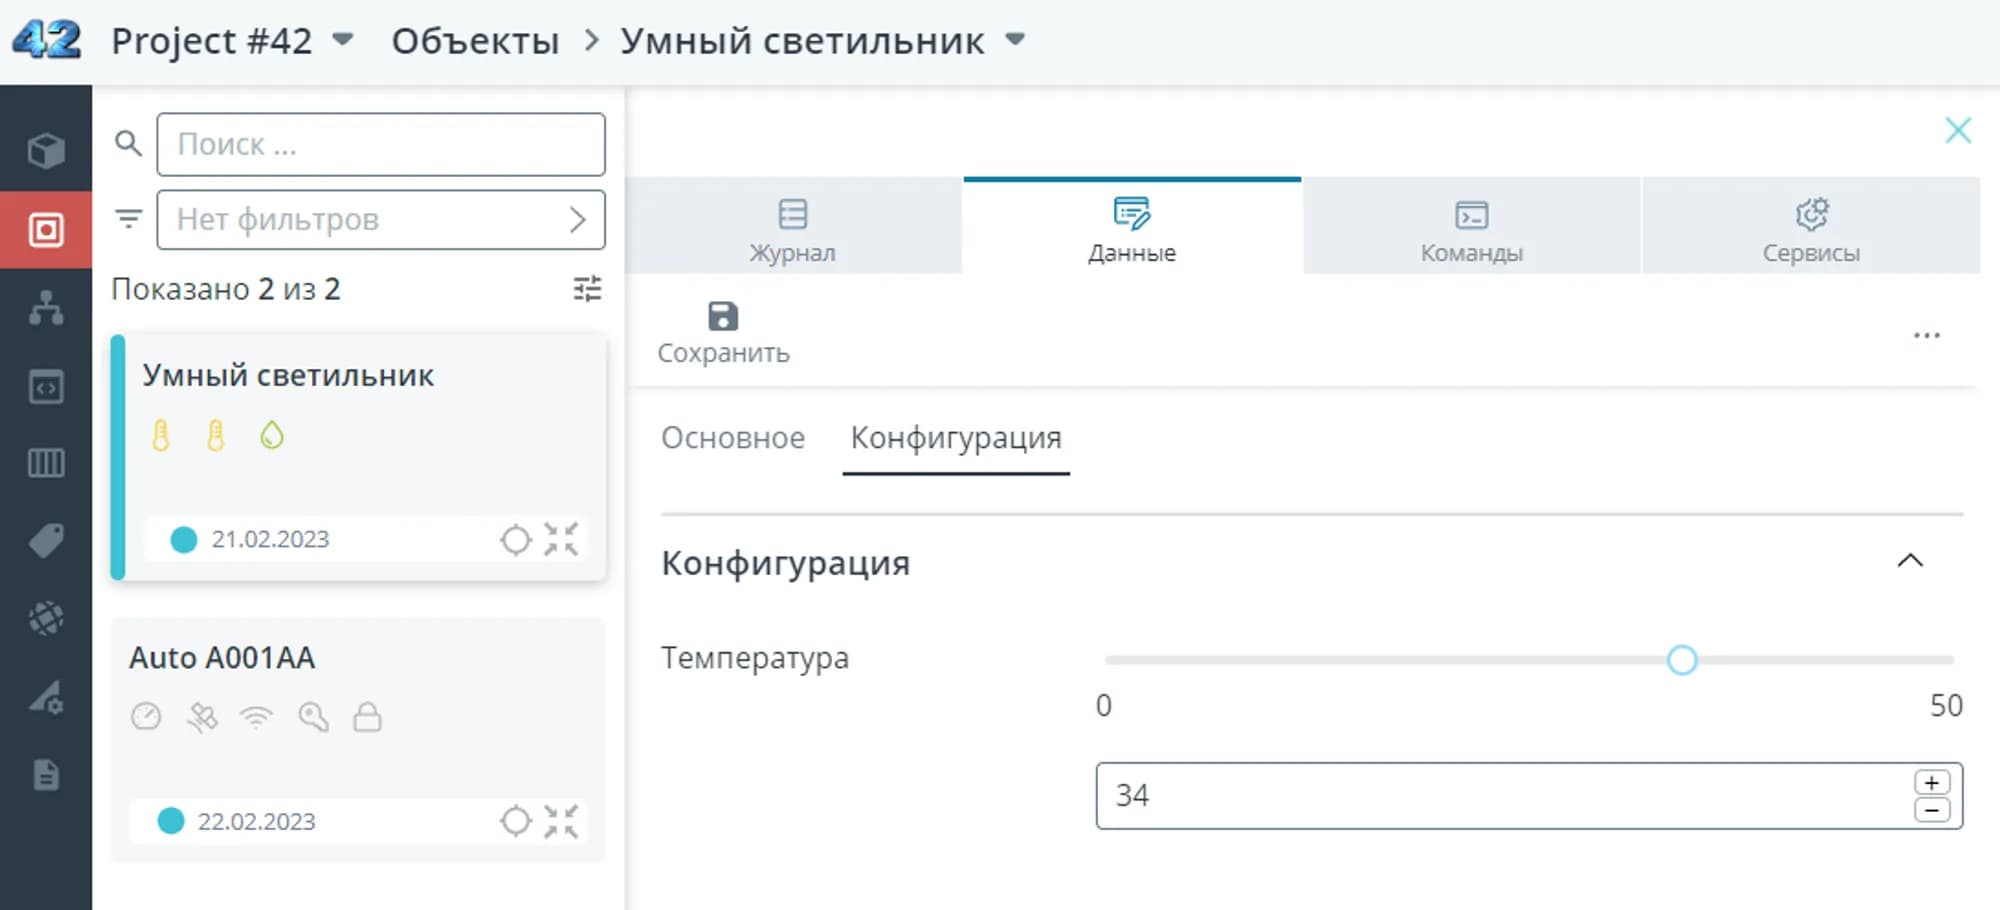Screen dimensions: 2000x910
Task: Toggle target locate icon on Auto A001AA card
Action: pyautogui.click(x=515, y=821)
